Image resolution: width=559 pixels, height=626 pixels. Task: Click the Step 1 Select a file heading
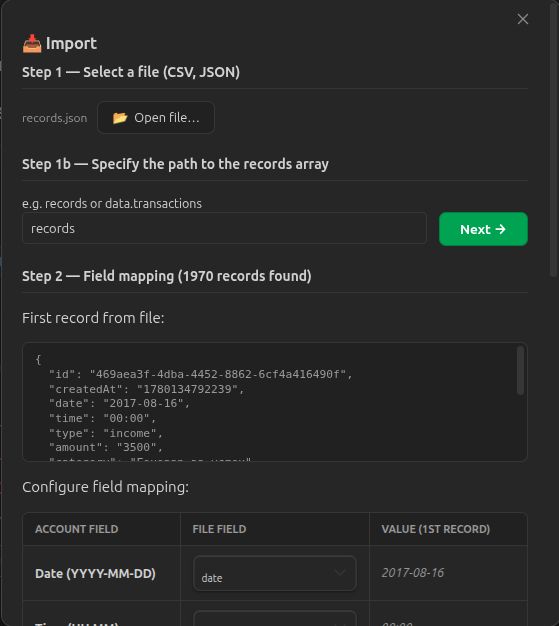coord(131,72)
